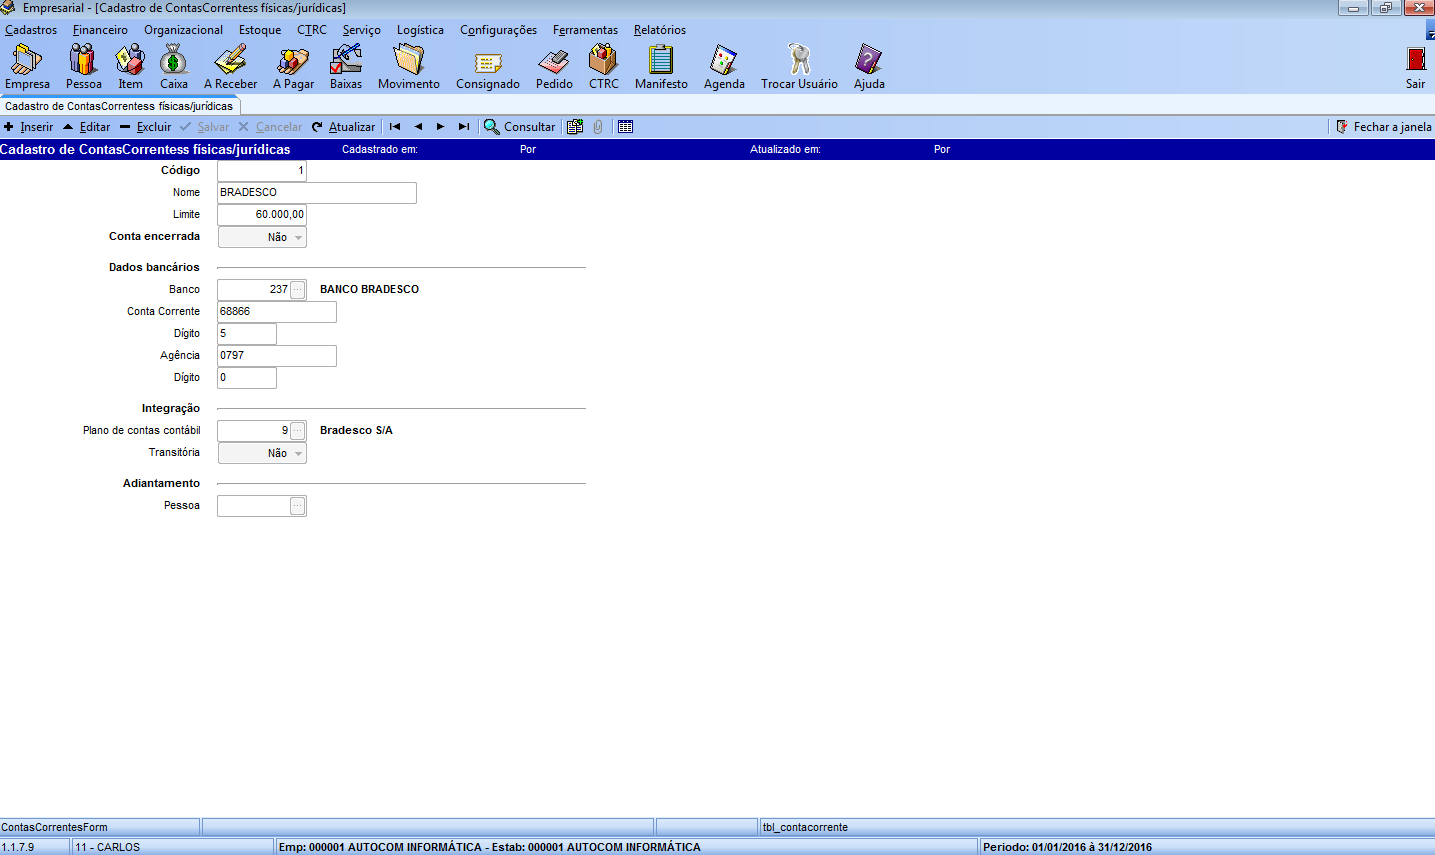Click the Limite input field
Screen dimensions: 1435x855
[261, 215]
